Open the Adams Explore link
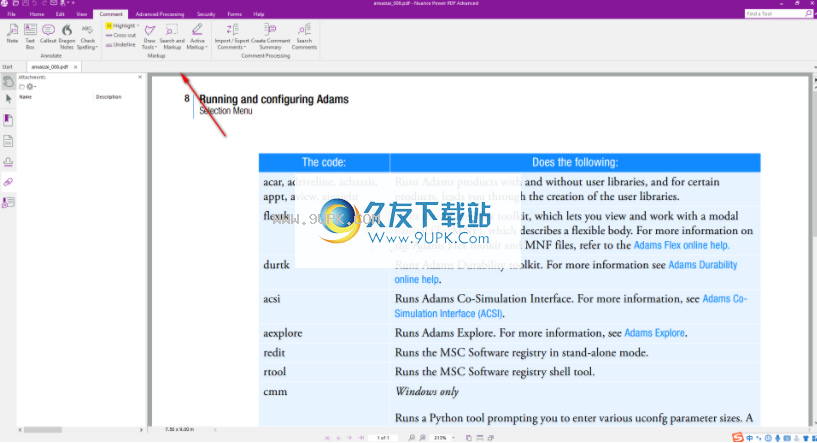The width and height of the screenshot is (817, 443). pyautogui.click(x=654, y=333)
